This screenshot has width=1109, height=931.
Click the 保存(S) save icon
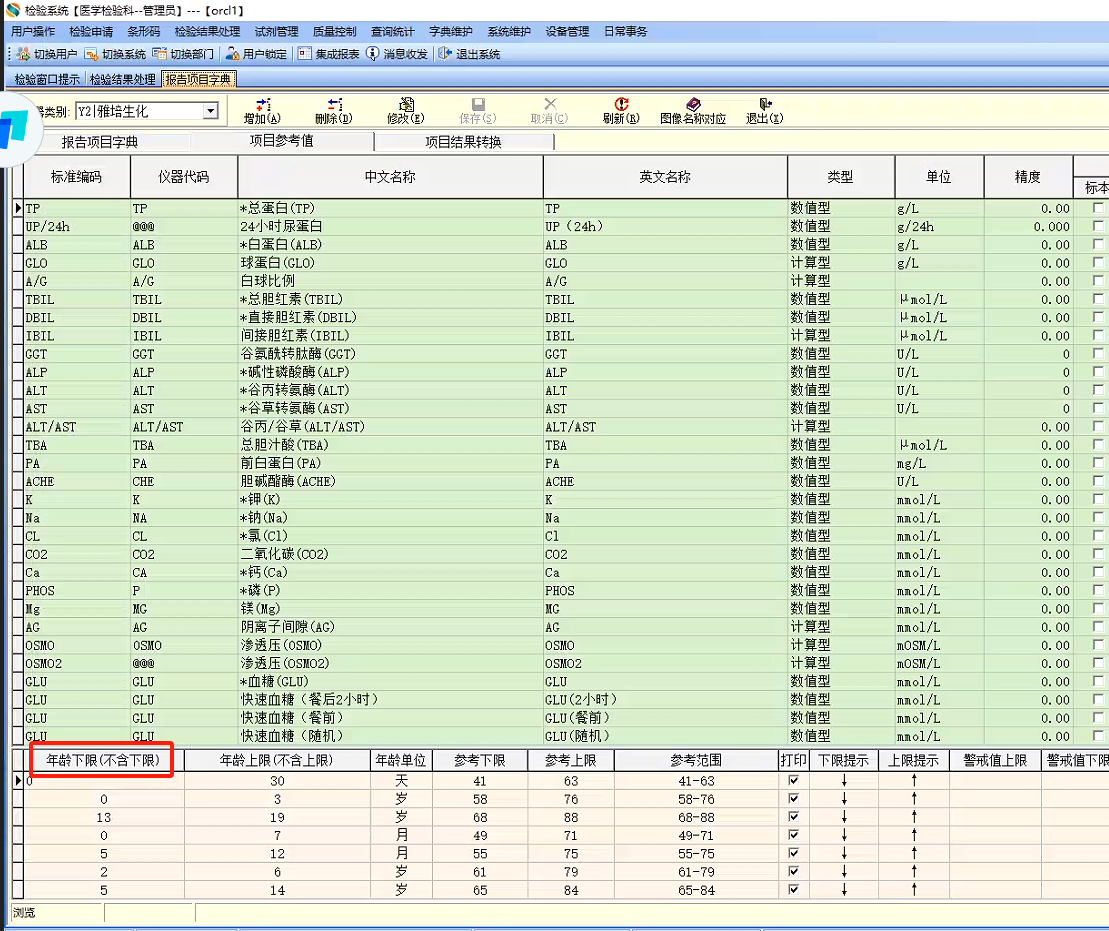(478, 105)
